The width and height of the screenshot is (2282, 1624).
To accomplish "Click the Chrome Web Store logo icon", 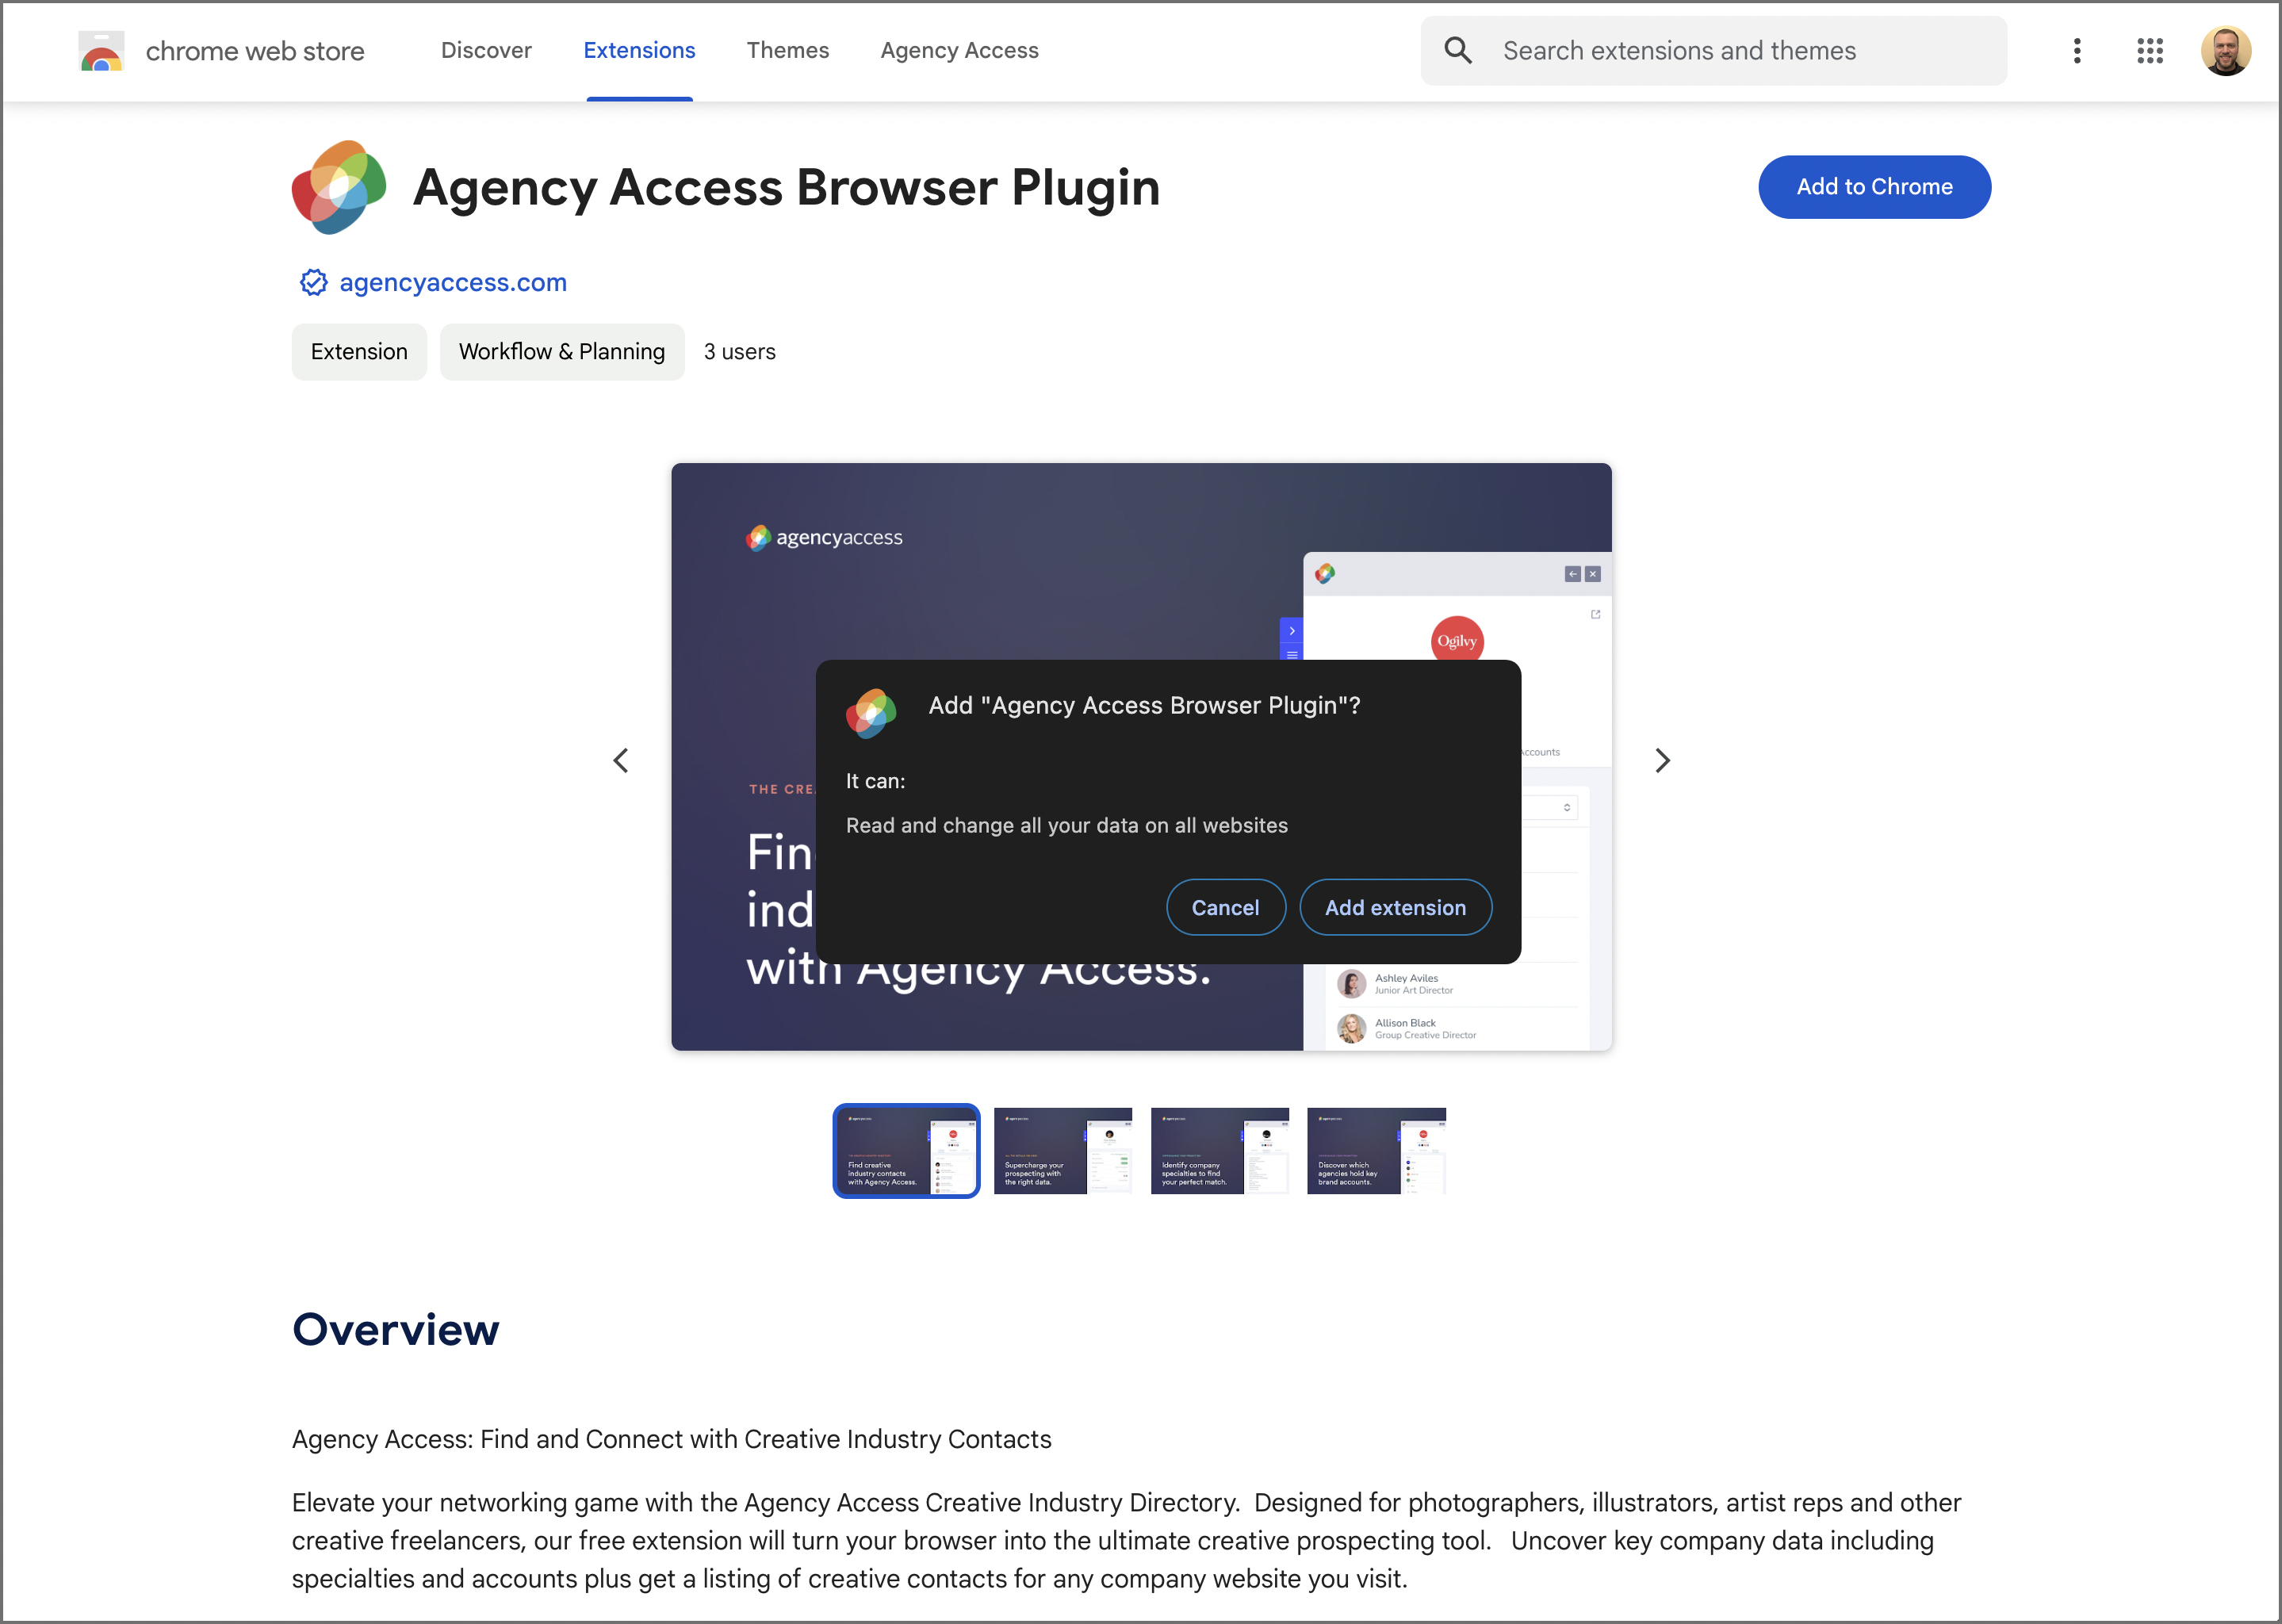I will 101,51.
